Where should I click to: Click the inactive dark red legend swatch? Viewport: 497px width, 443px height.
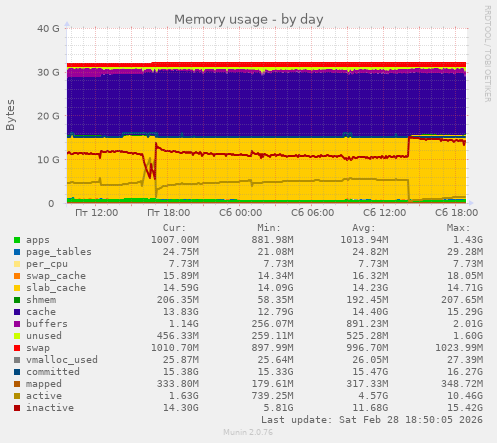pos(17,408)
